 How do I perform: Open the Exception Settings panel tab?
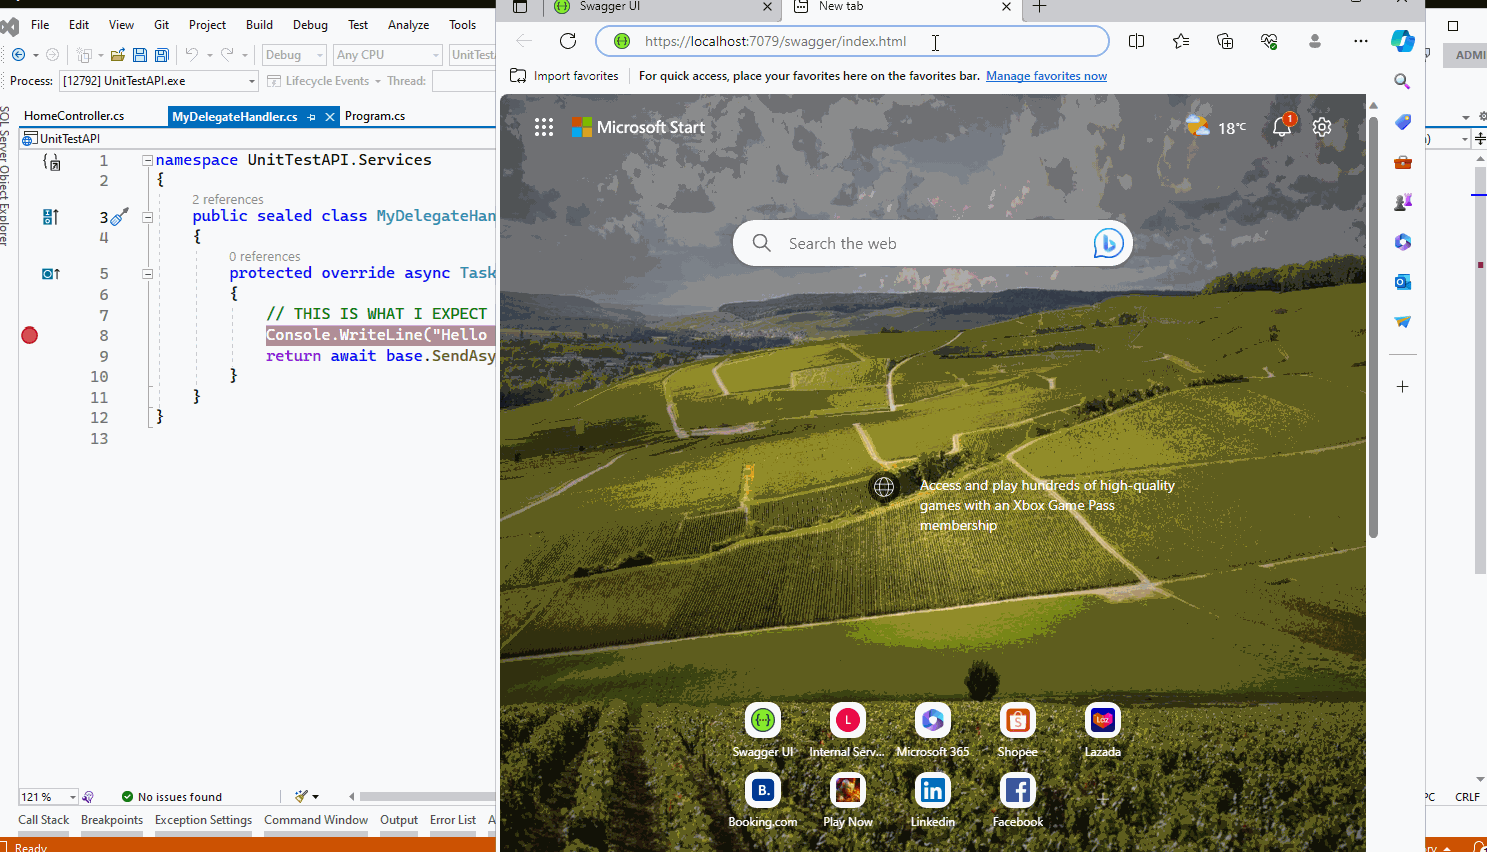[x=203, y=820]
